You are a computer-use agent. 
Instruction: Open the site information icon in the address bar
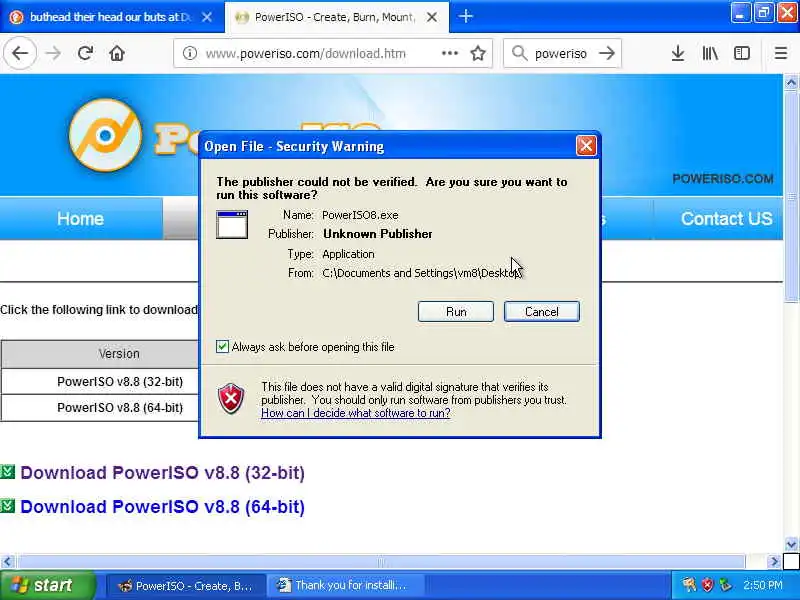(x=190, y=53)
